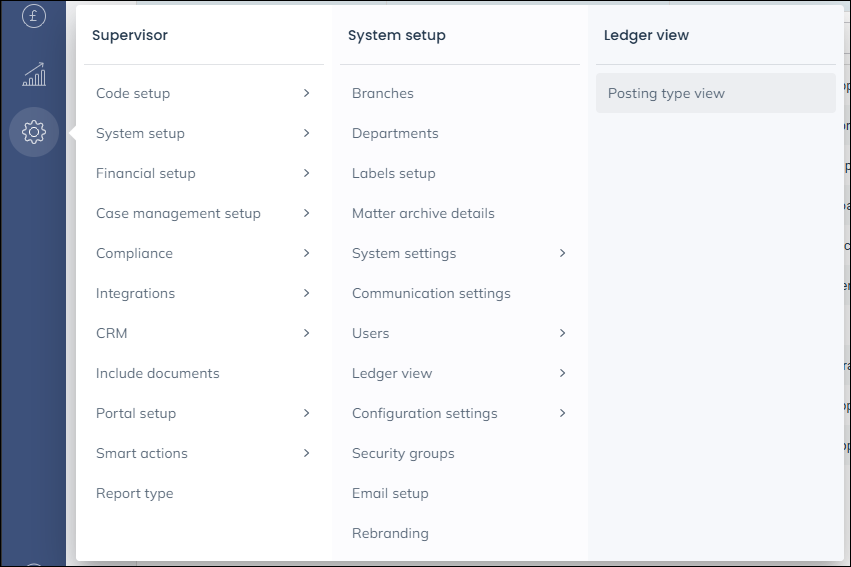Open Security groups

pos(403,453)
